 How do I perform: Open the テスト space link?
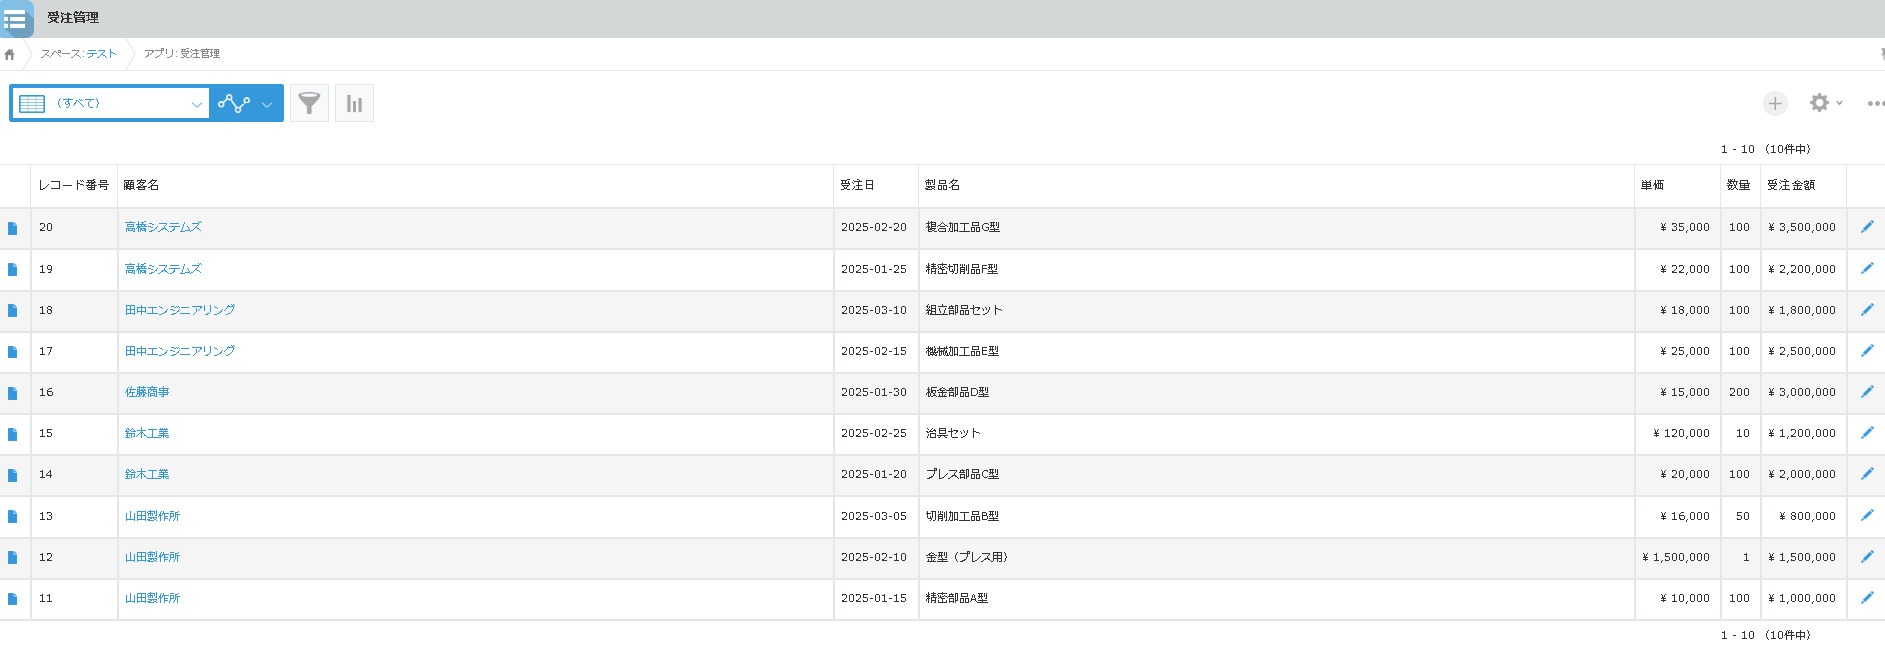coord(101,54)
